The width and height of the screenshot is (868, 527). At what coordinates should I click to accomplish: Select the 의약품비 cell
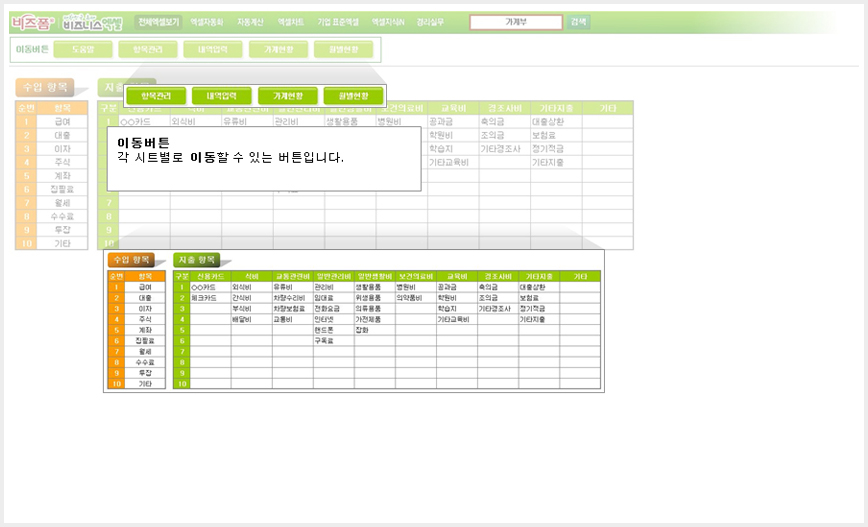click(415, 298)
